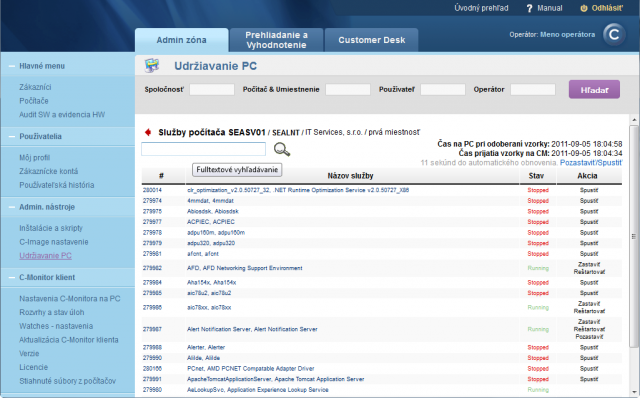Click Zastaviť for AFD Networking Support Environment

pos(589,265)
